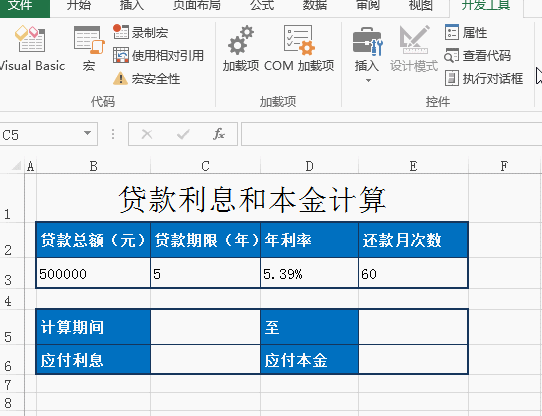542x416 pixels.
Task: Toggle 使用相对引用 relative references
Action: pos(158,55)
